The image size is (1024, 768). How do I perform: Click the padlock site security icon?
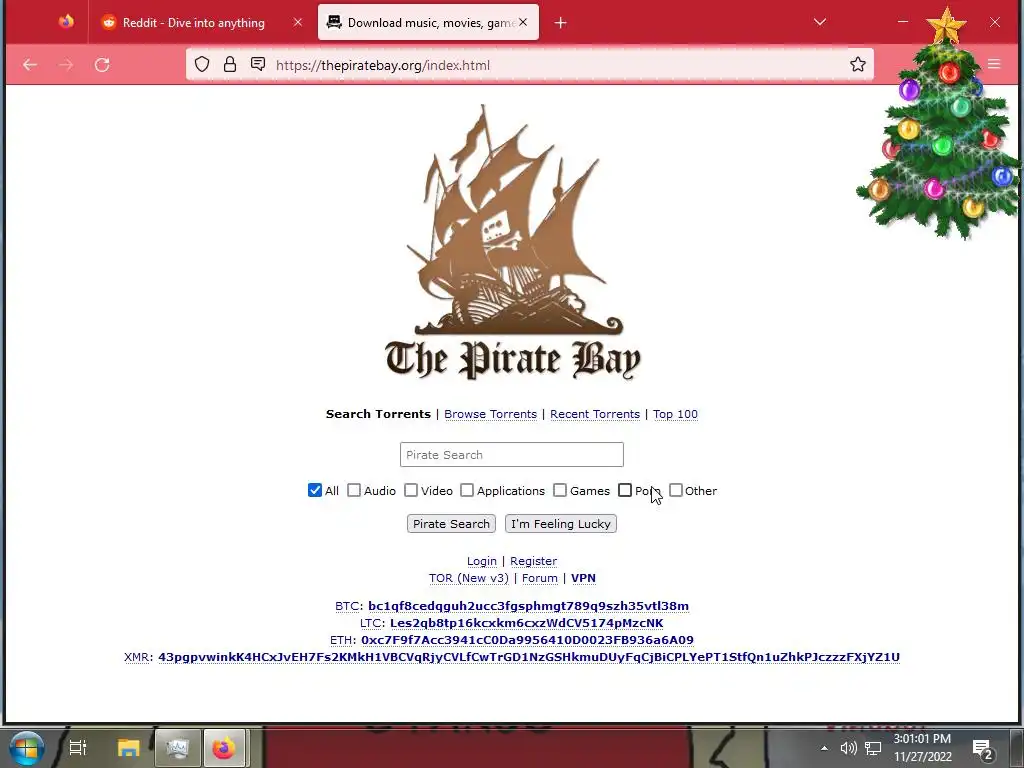pyautogui.click(x=230, y=64)
